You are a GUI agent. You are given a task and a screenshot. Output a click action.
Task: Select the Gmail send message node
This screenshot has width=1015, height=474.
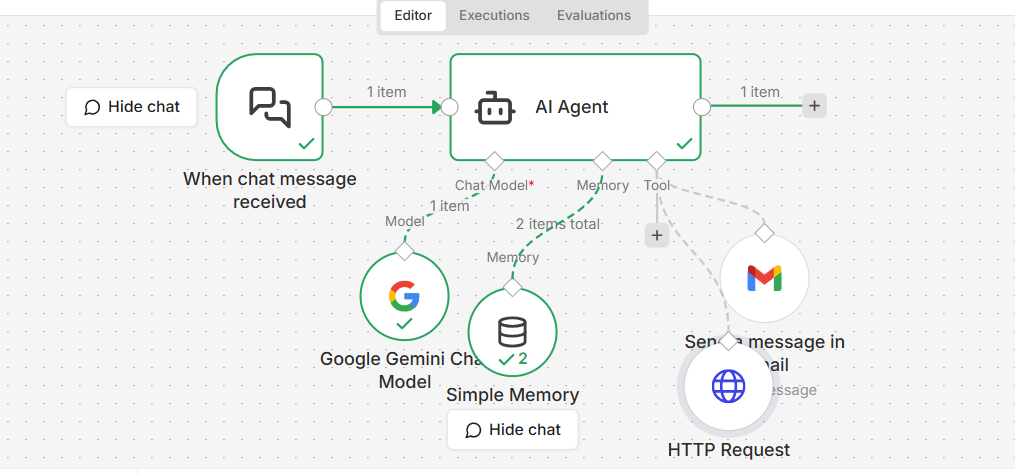[x=764, y=278]
